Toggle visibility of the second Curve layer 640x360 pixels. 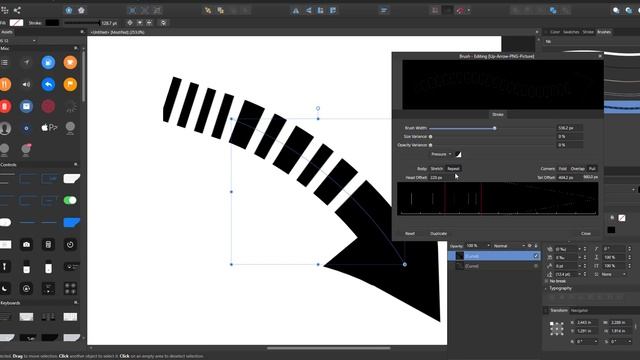coord(536,266)
